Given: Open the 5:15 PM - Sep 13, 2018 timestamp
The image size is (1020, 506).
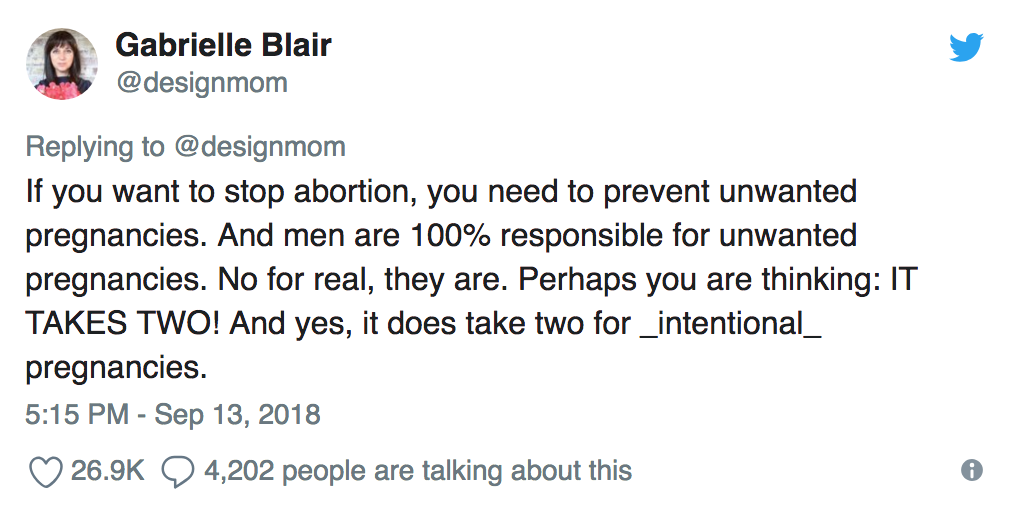Looking at the screenshot, I should 172,414.
